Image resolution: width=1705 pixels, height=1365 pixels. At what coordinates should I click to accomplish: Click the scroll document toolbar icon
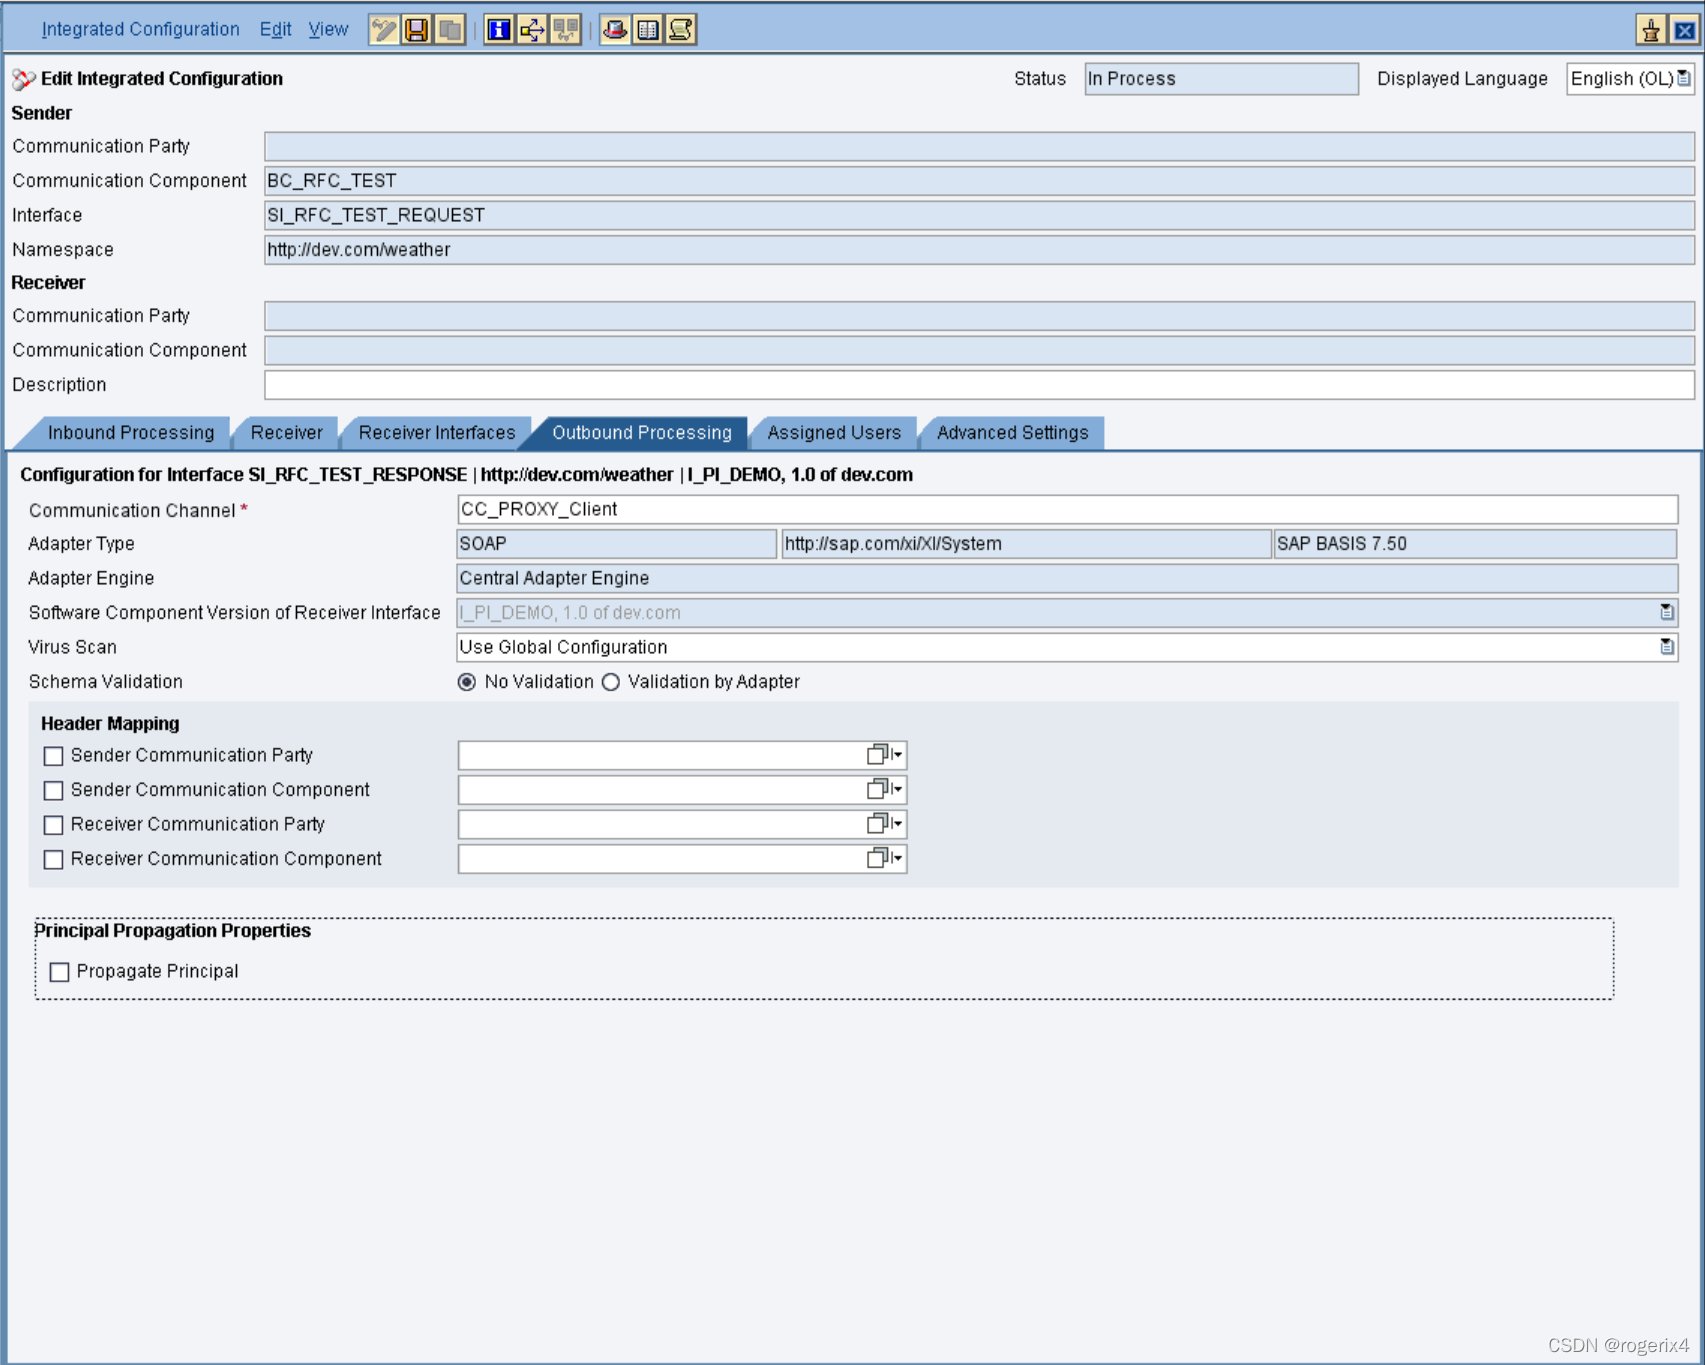coord(681,30)
